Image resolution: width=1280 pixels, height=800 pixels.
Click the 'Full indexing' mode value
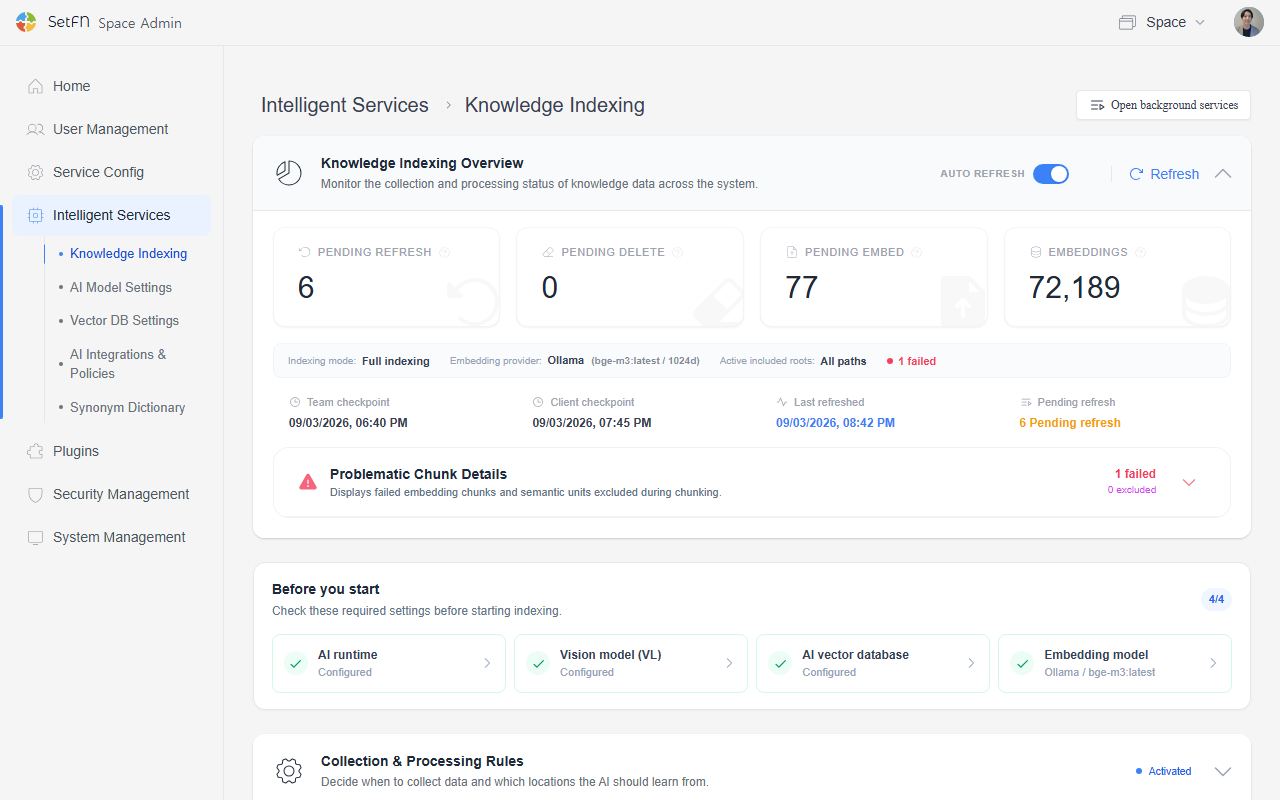tap(396, 361)
